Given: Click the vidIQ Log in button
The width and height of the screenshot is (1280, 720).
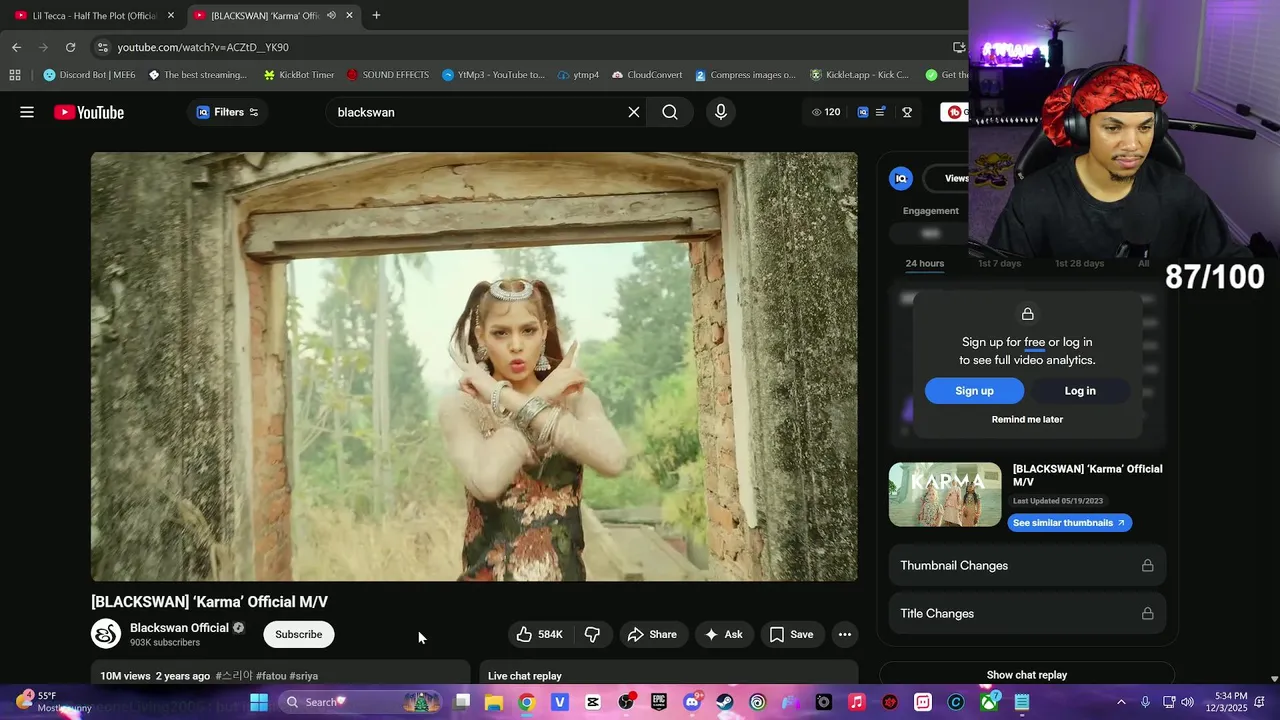Looking at the screenshot, I should pos(1080,391).
